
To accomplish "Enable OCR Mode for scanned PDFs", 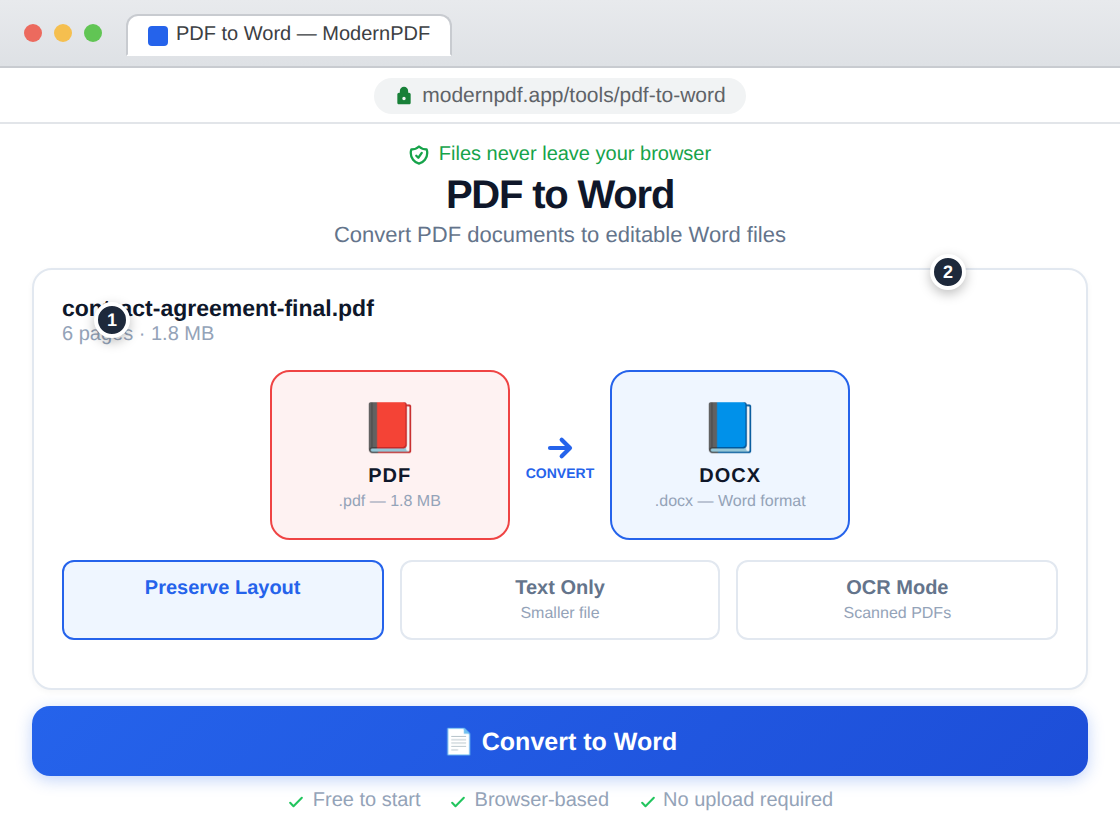I will 896,600.
